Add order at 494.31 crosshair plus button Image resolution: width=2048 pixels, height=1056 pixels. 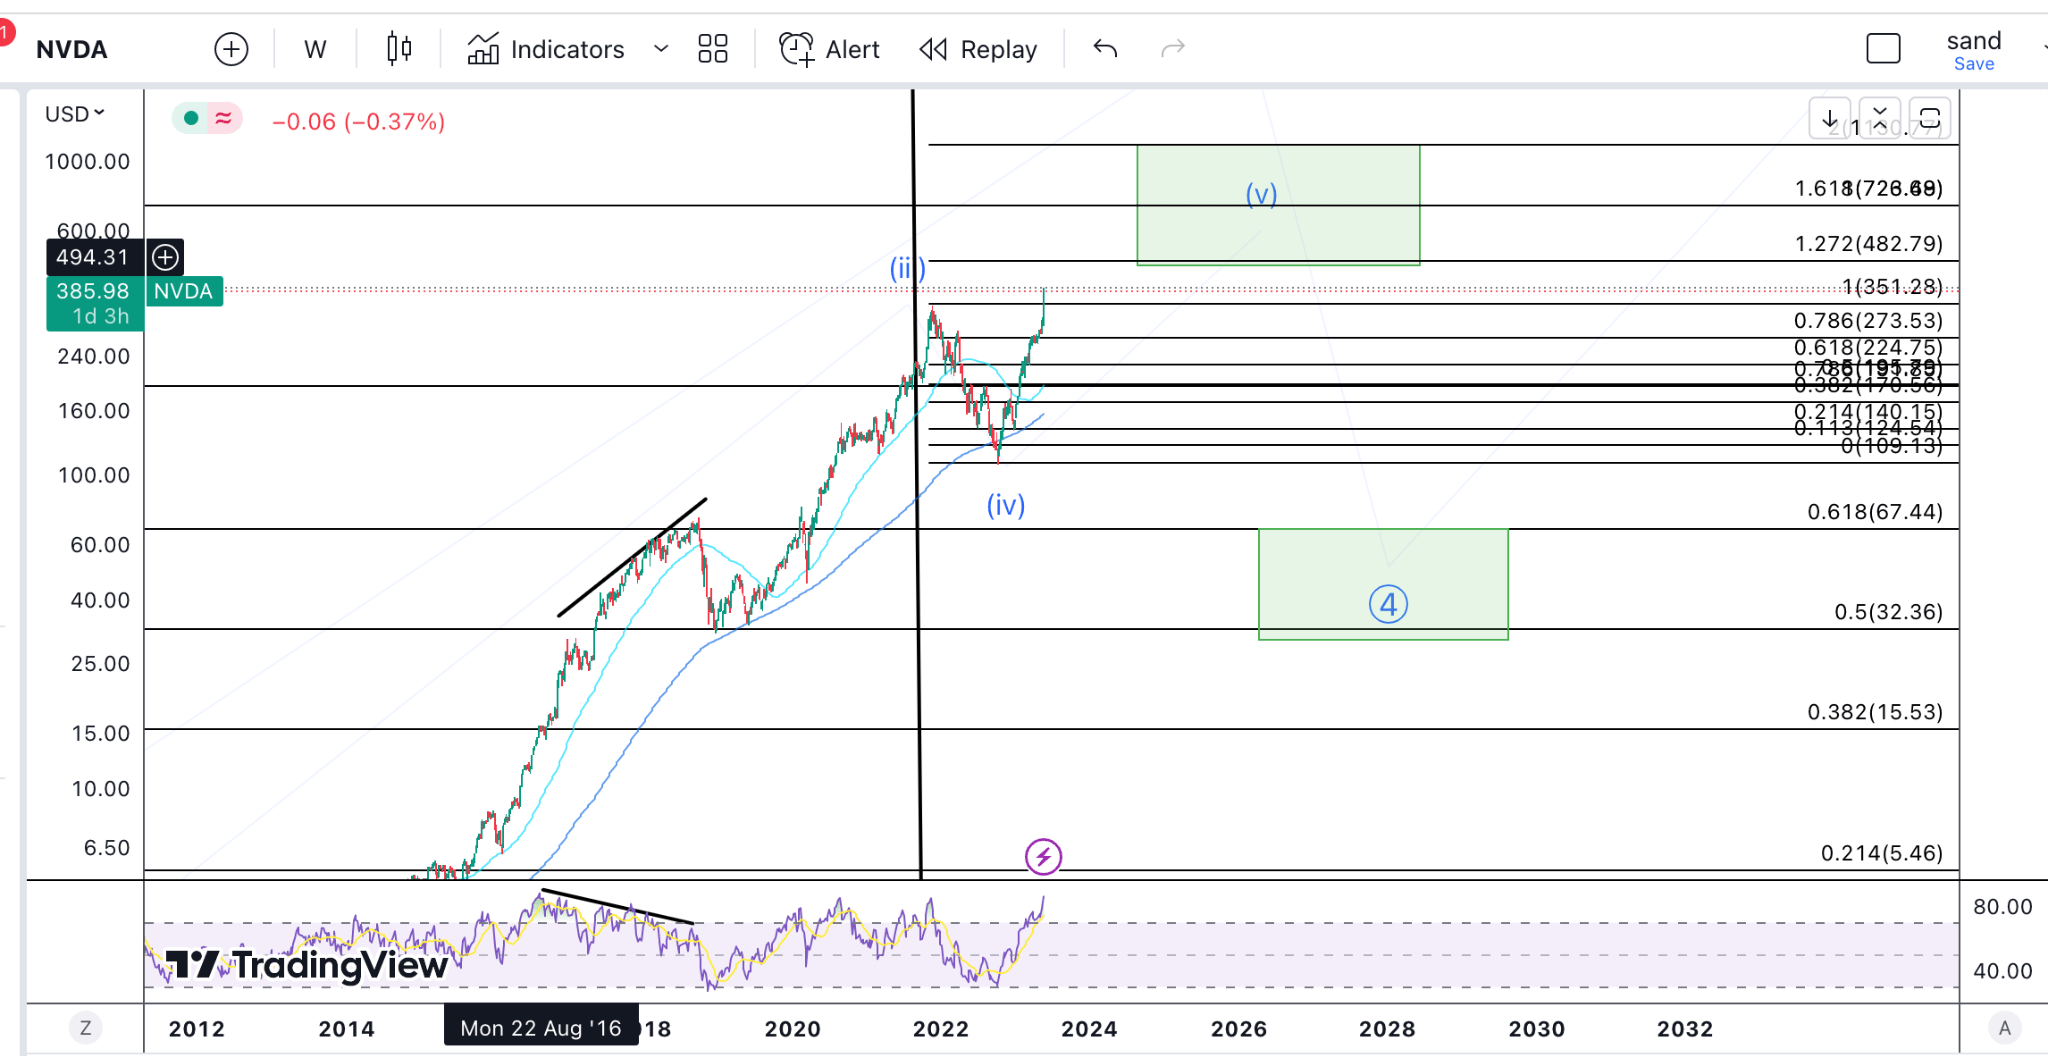(165, 257)
